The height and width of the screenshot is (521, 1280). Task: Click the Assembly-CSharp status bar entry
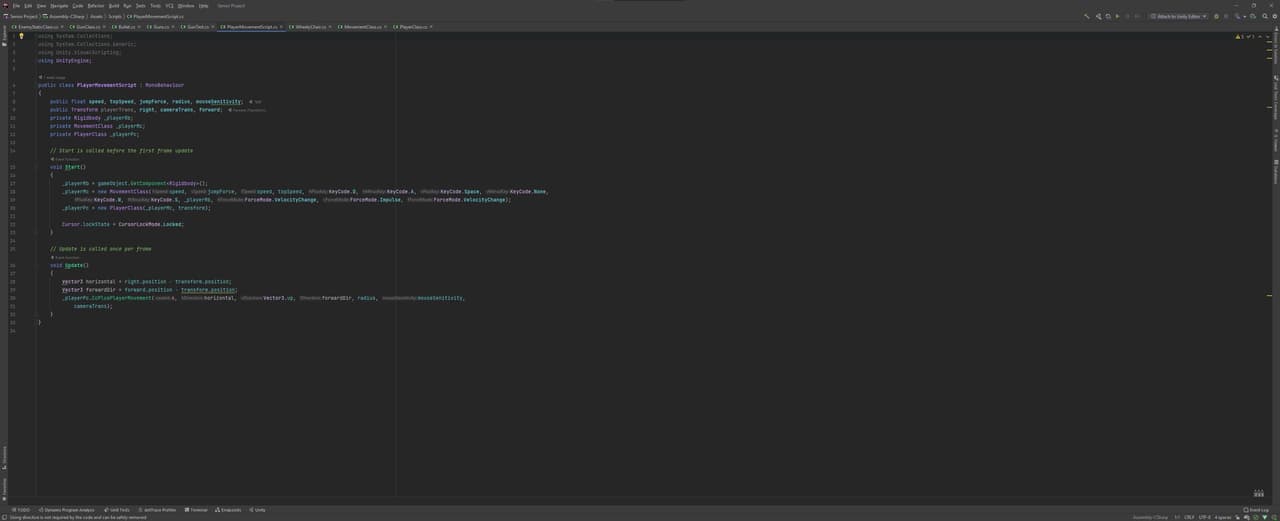1150,517
